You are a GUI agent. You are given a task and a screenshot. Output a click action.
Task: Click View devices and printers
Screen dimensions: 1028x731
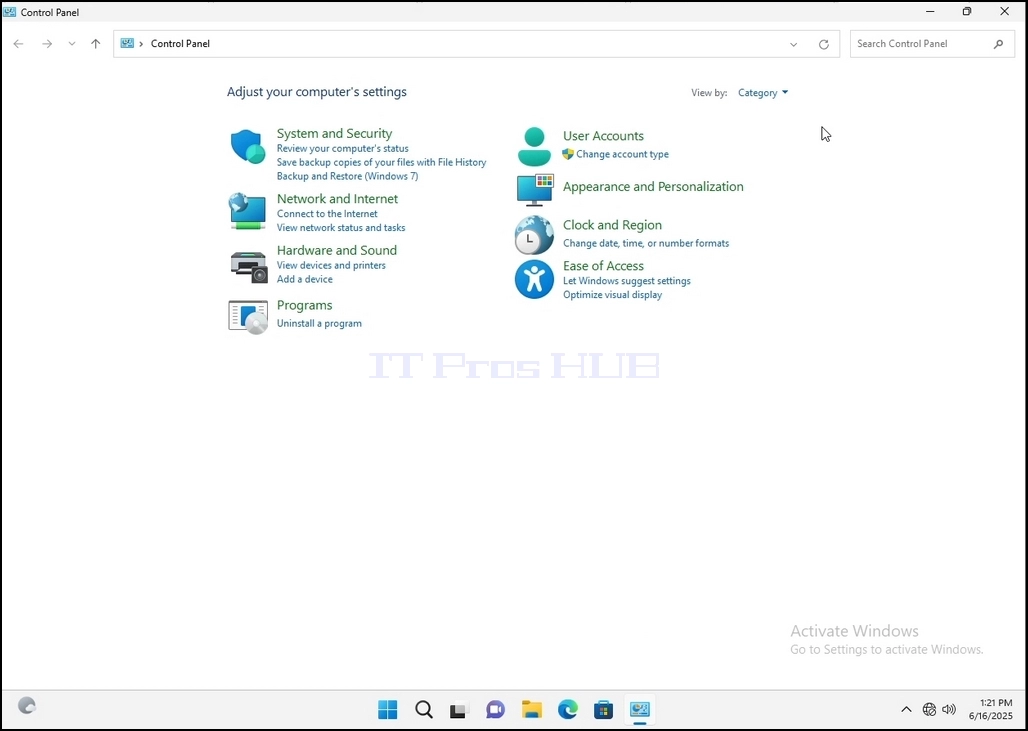(x=331, y=266)
